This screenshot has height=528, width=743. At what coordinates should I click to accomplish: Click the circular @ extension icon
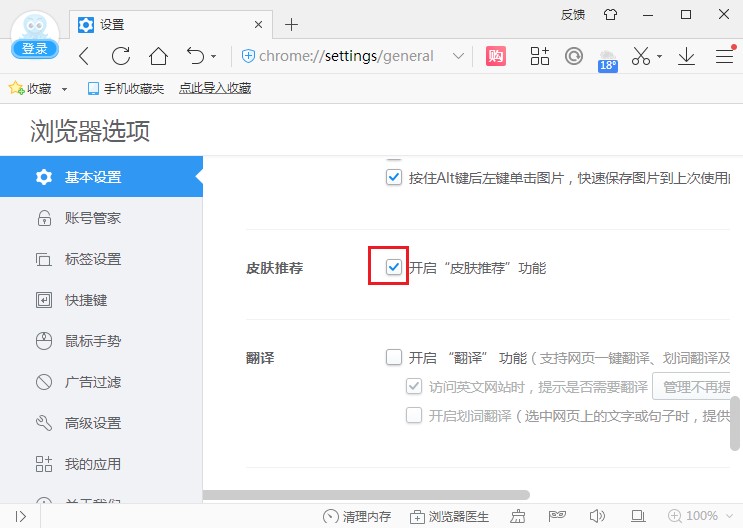point(574,56)
